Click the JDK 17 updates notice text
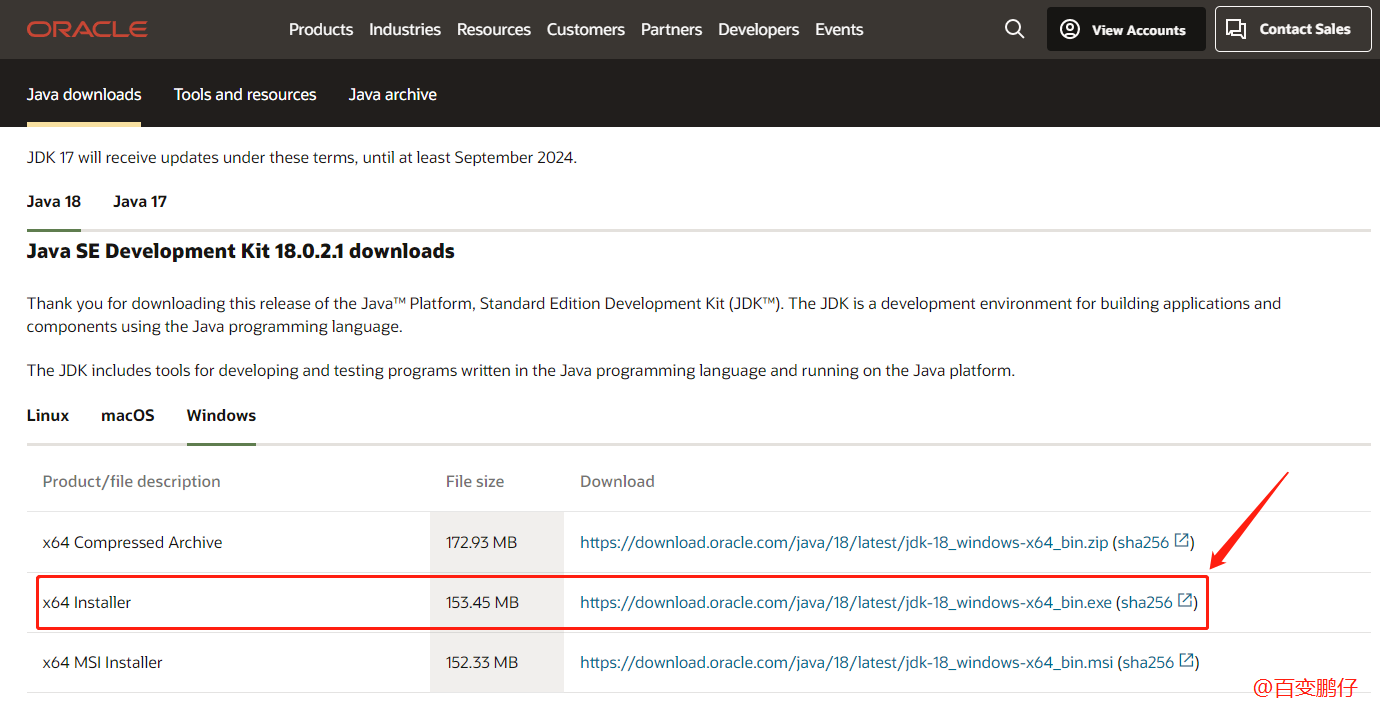This screenshot has width=1380, height=723. (x=302, y=158)
